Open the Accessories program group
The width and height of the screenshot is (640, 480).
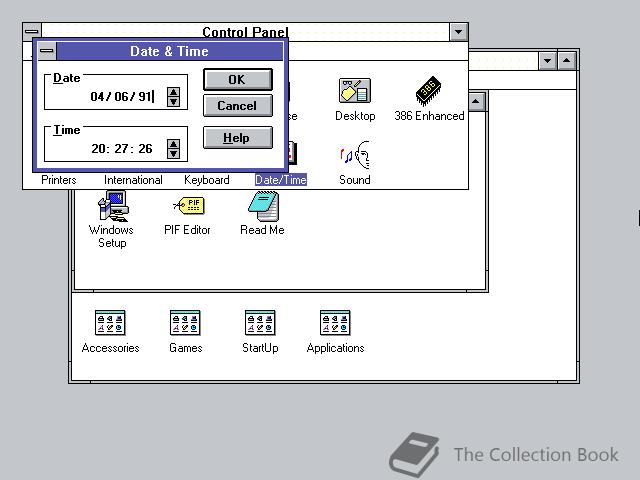[110, 322]
